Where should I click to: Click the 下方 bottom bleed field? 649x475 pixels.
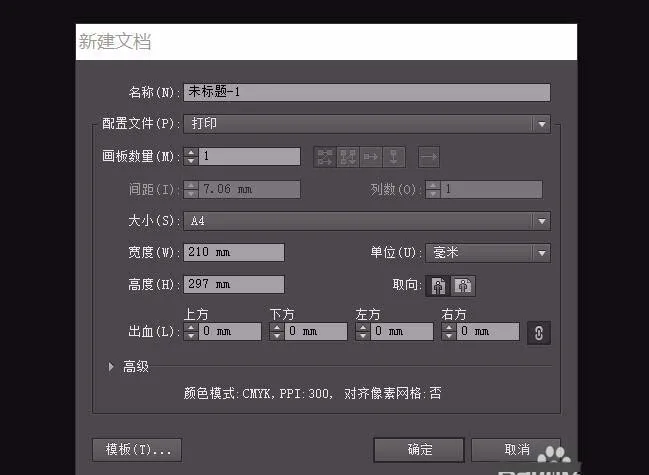(x=316, y=331)
